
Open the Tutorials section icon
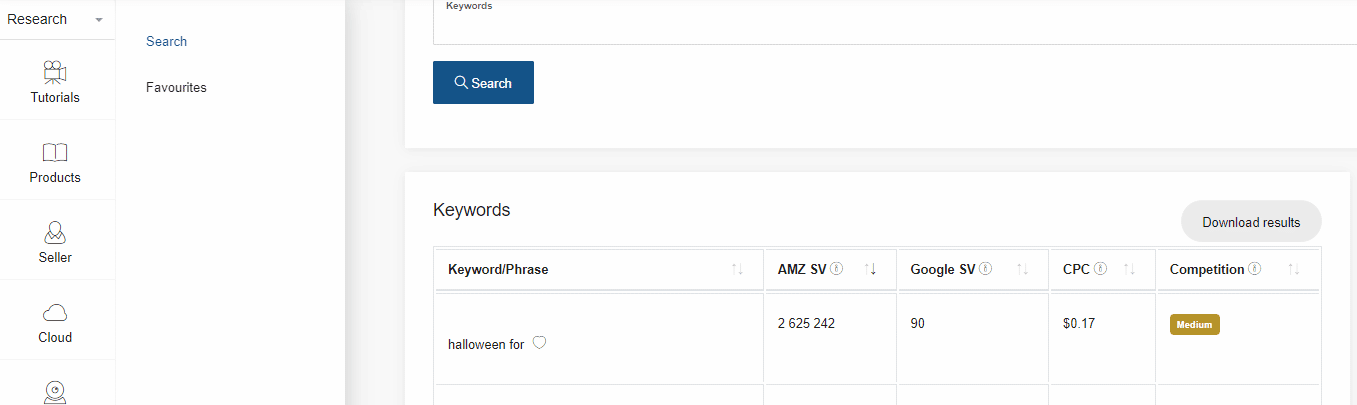click(x=55, y=73)
